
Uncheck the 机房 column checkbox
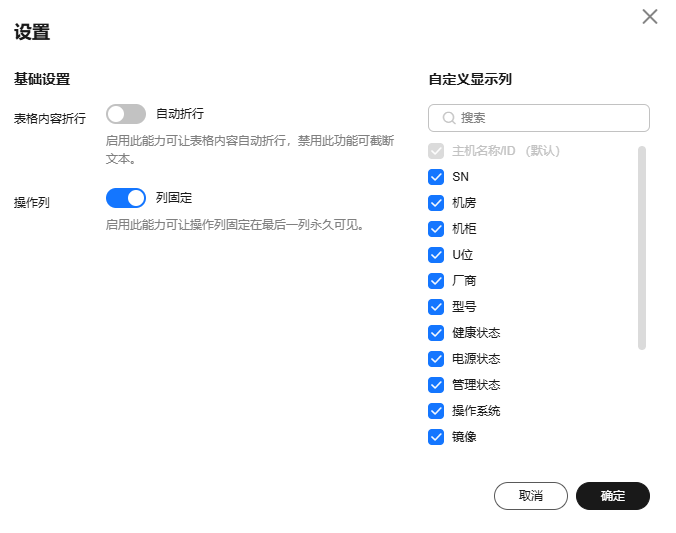[x=436, y=203]
